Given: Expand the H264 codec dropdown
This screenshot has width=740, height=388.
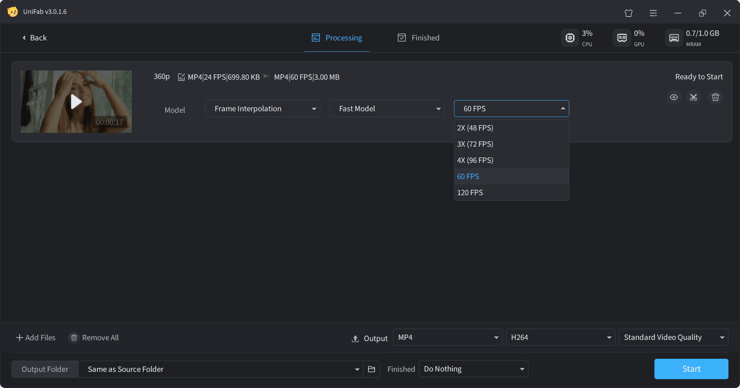Looking at the screenshot, I should (x=561, y=337).
